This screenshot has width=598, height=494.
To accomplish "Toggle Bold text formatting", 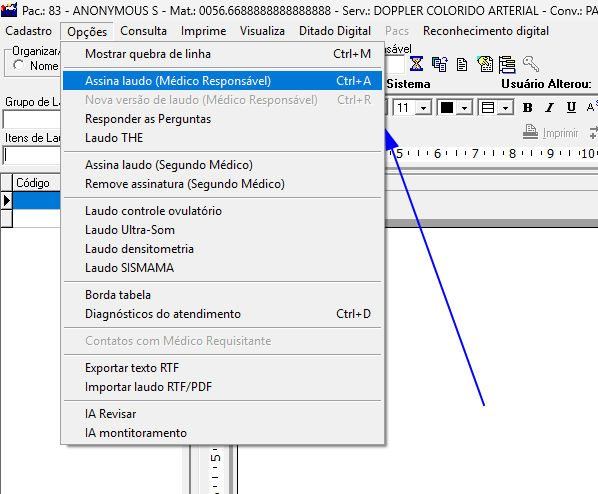I will pyautogui.click(x=527, y=108).
